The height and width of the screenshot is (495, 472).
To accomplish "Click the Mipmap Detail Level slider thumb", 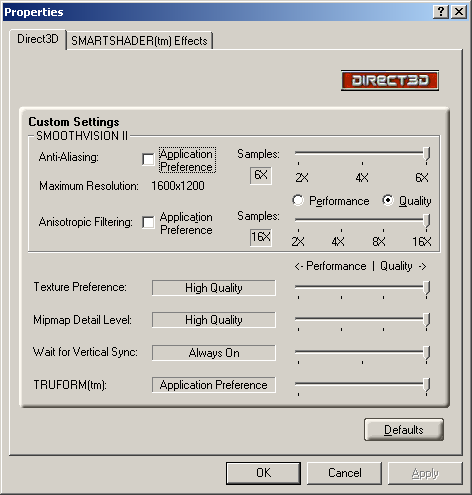I will click(x=427, y=321).
